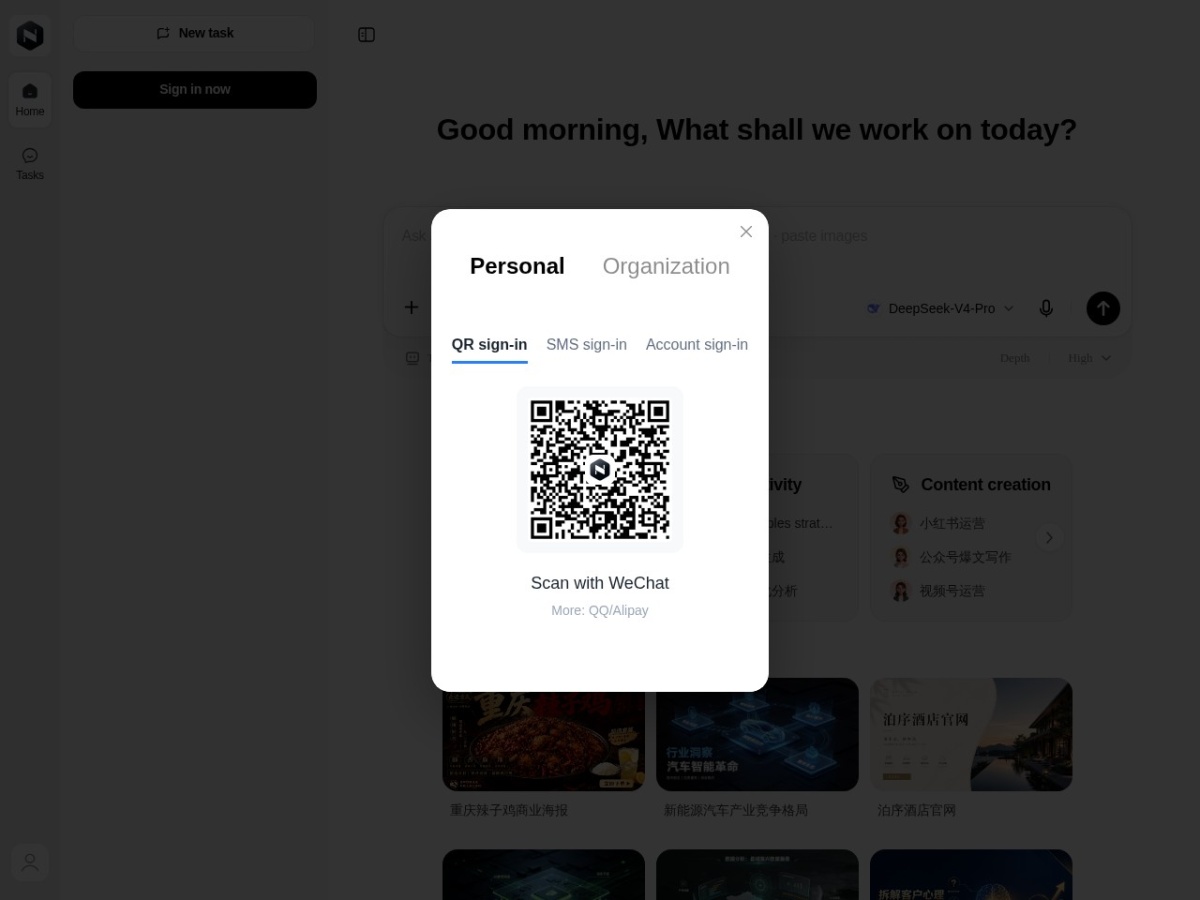This screenshot has height=900, width=1200.
Task: Click the user profile icon at sidebar bottom
Action: 30,862
